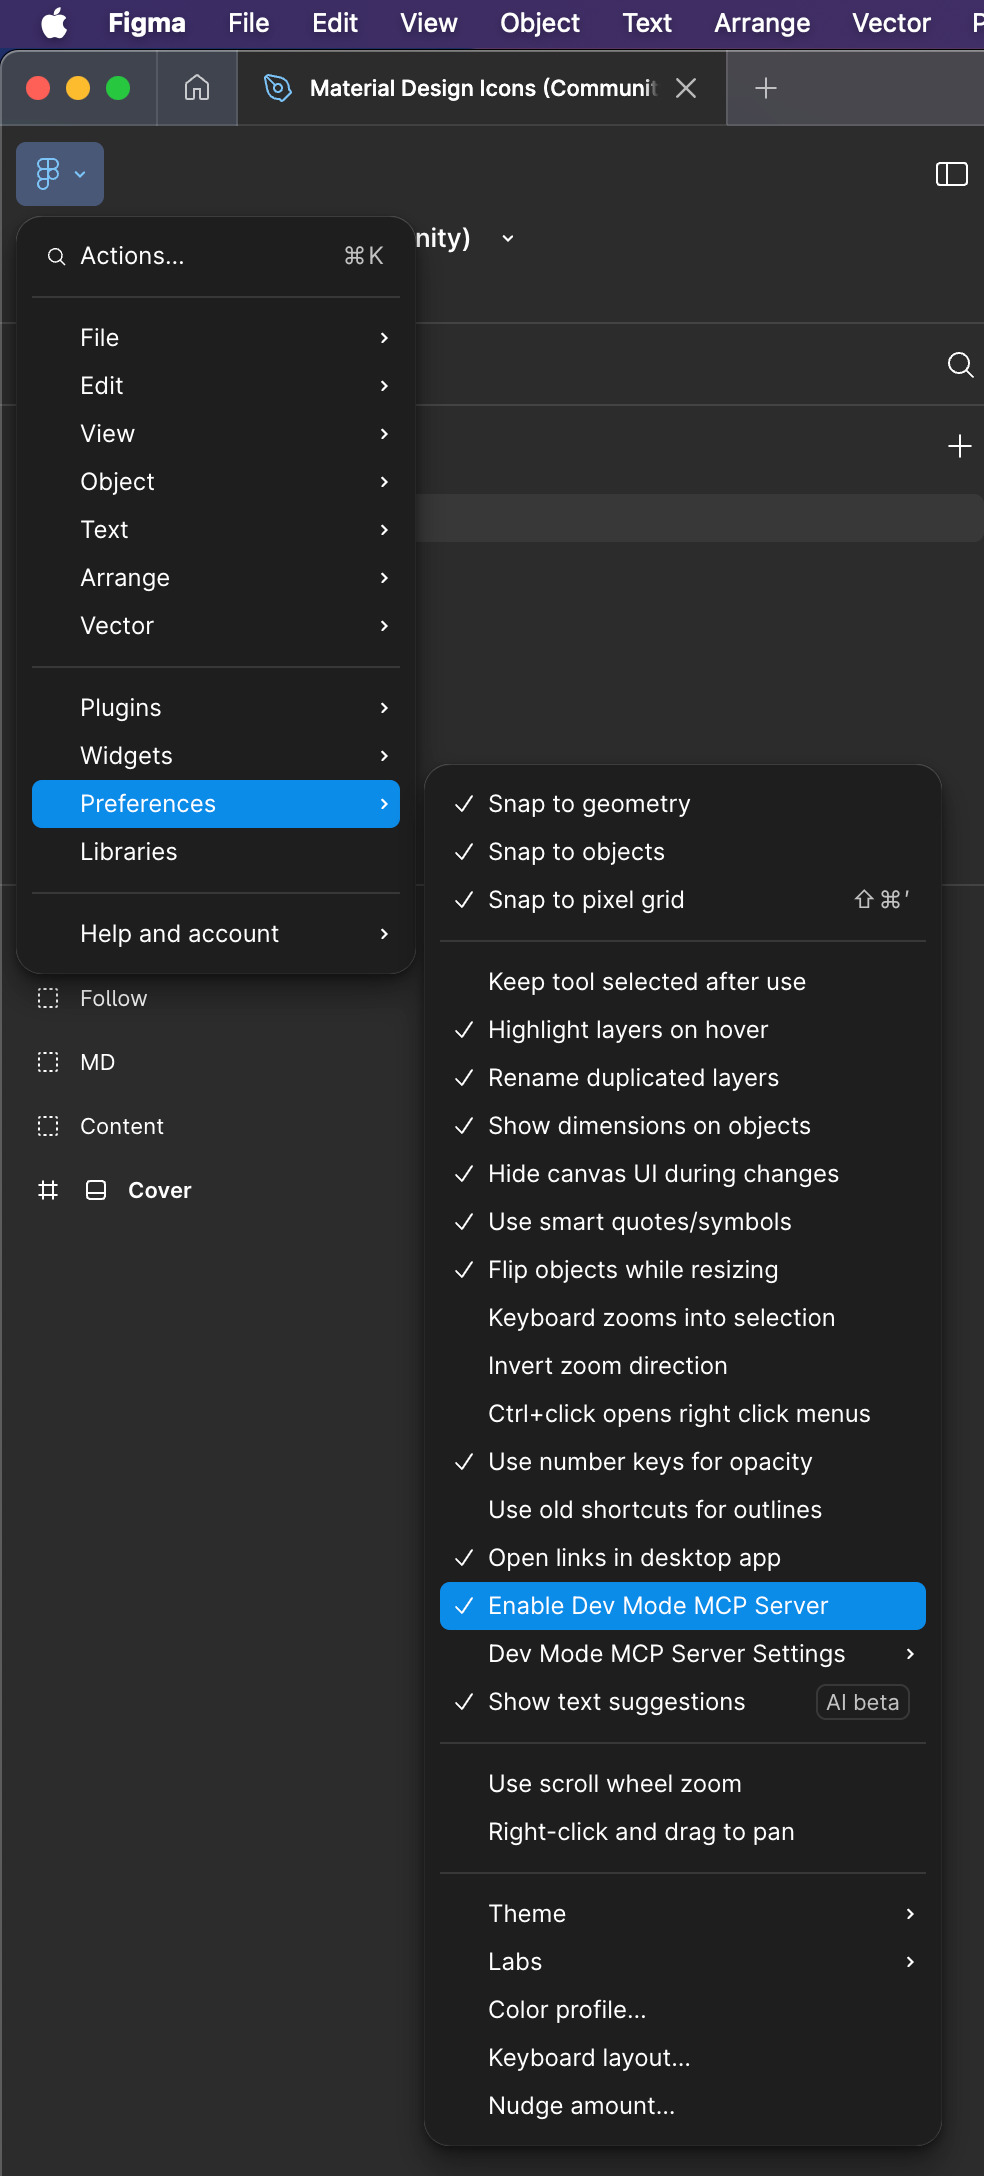Click the Cover frame hash icon

click(x=48, y=1190)
